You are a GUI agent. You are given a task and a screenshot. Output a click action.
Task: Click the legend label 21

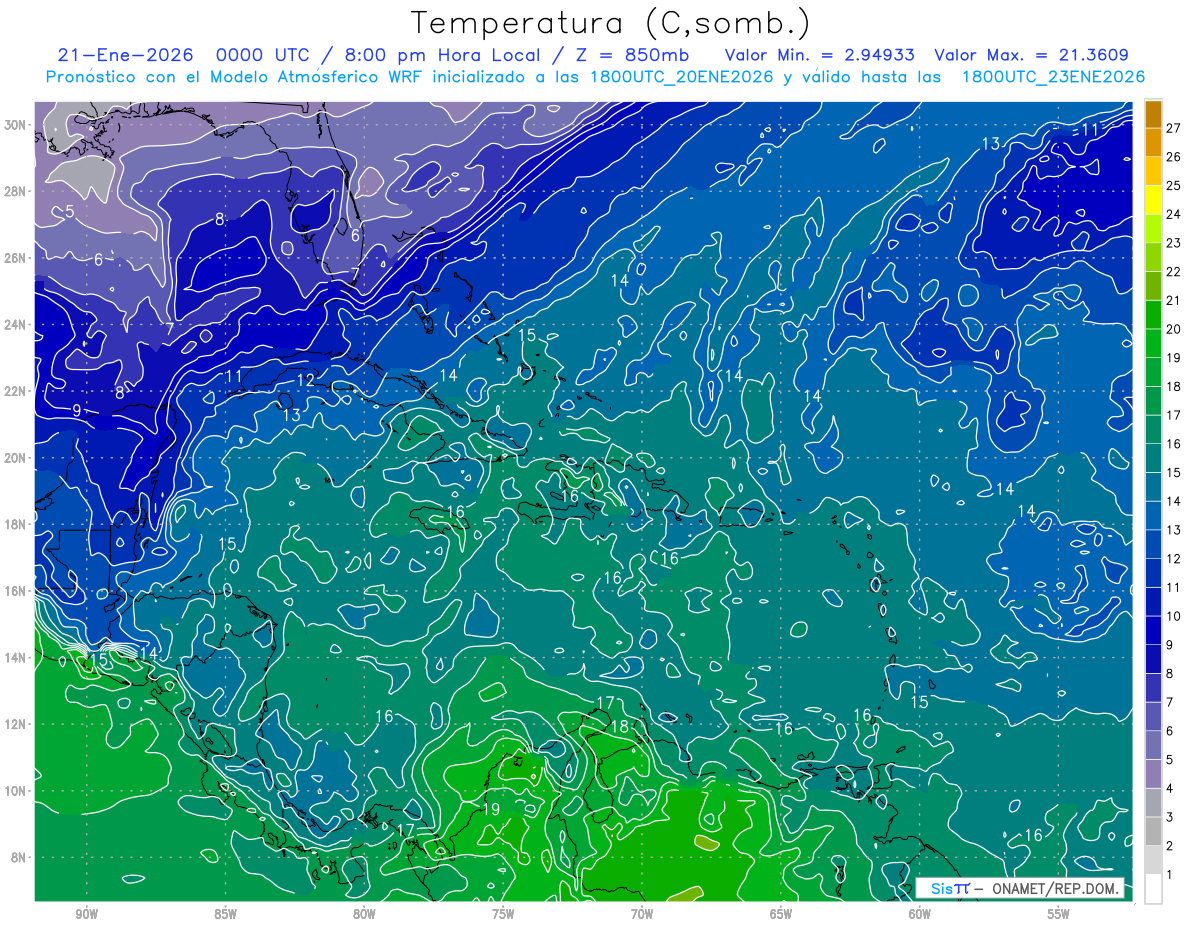1174,300
